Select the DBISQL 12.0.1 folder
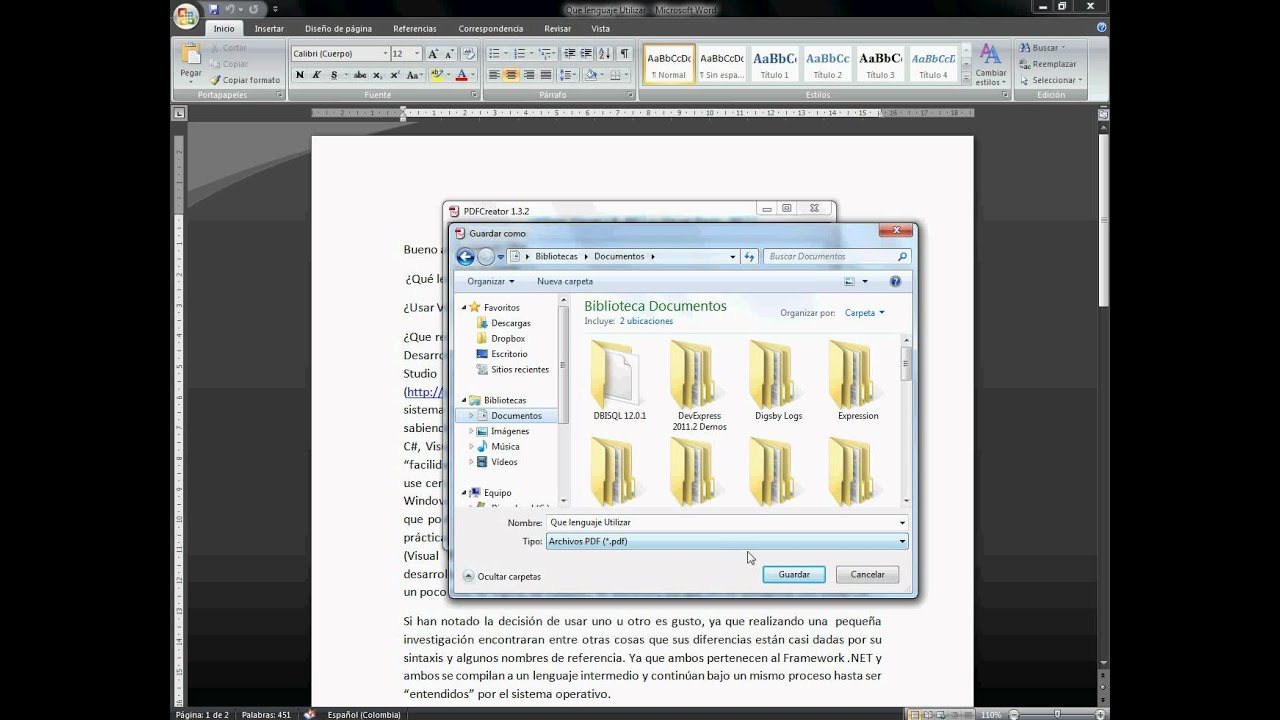The height and width of the screenshot is (720, 1280). pyautogui.click(x=620, y=380)
